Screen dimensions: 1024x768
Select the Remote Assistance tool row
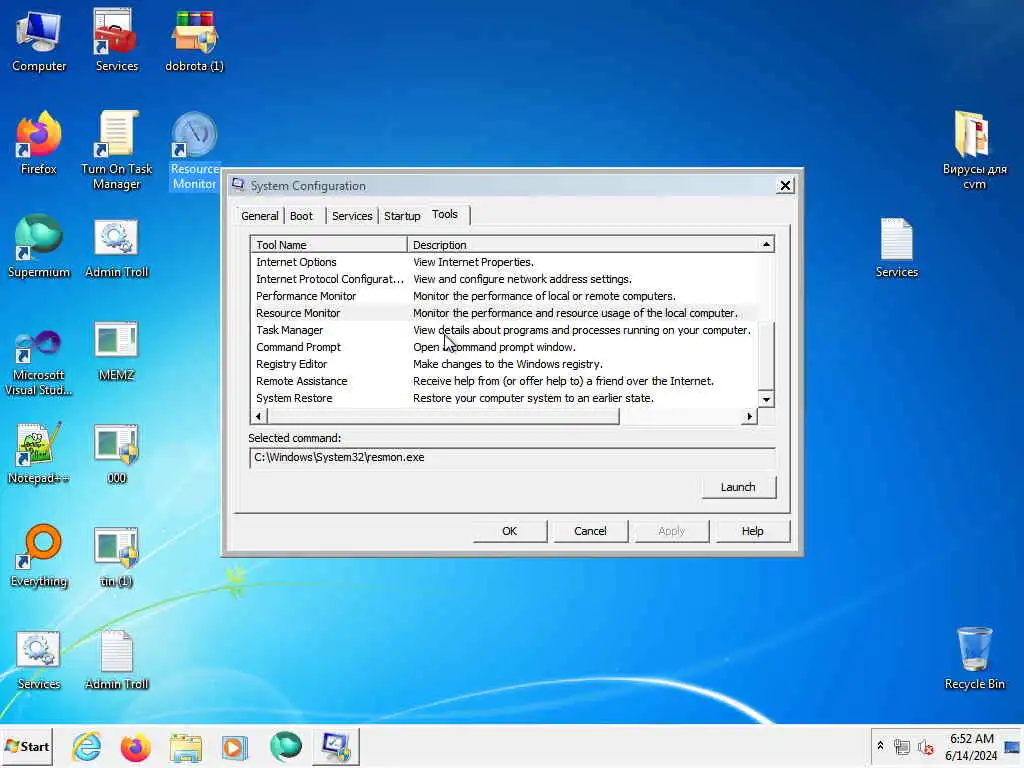coord(504,381)
